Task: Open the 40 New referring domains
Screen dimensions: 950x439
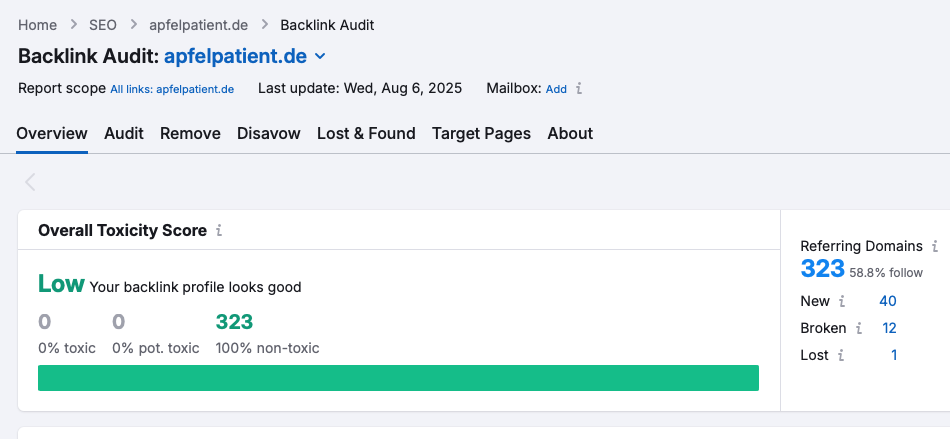Action: (888, 302)
